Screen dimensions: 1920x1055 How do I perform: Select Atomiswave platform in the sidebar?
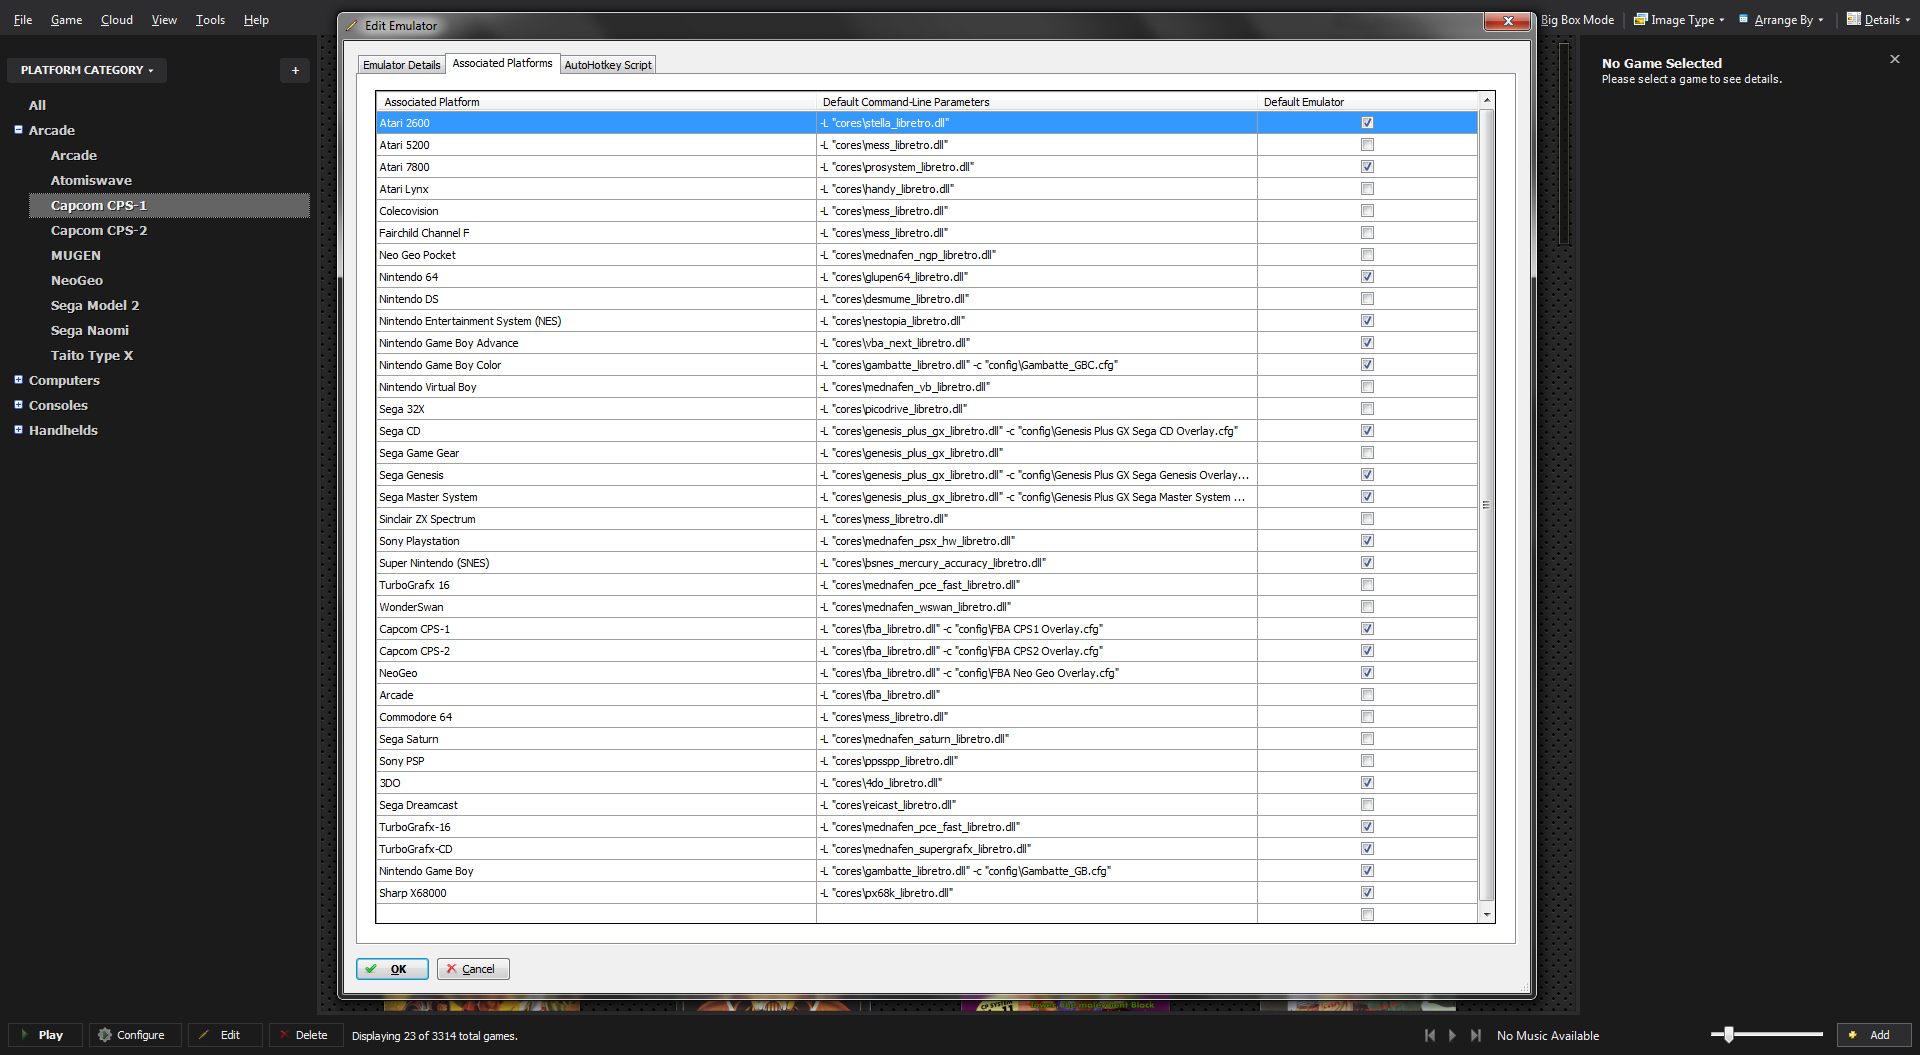[91, 180]
